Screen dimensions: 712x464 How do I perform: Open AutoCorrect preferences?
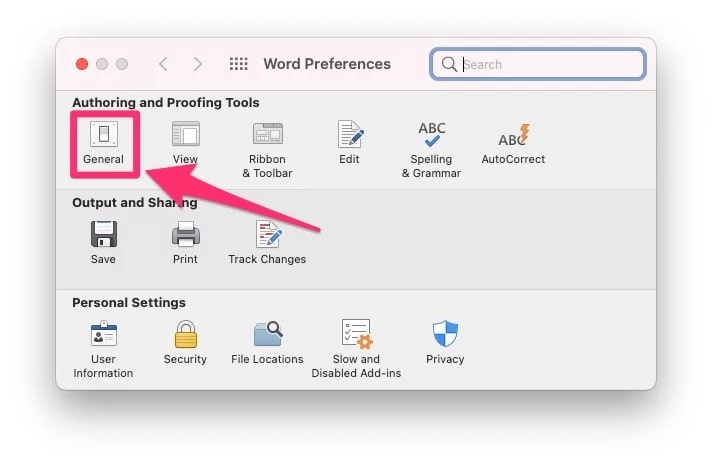click(x=513, y=143)
